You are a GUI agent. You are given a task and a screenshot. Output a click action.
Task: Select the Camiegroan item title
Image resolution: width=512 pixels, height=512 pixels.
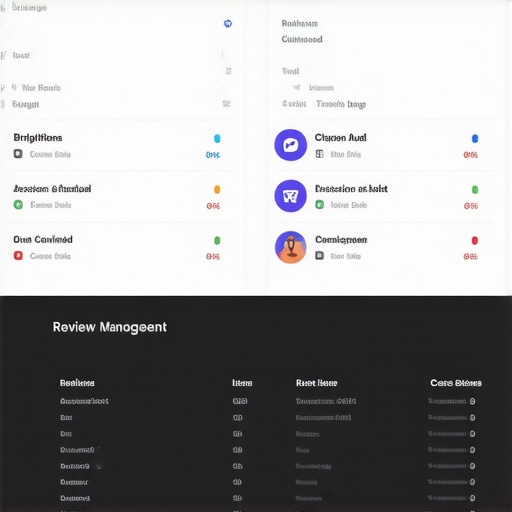point(341,240)
